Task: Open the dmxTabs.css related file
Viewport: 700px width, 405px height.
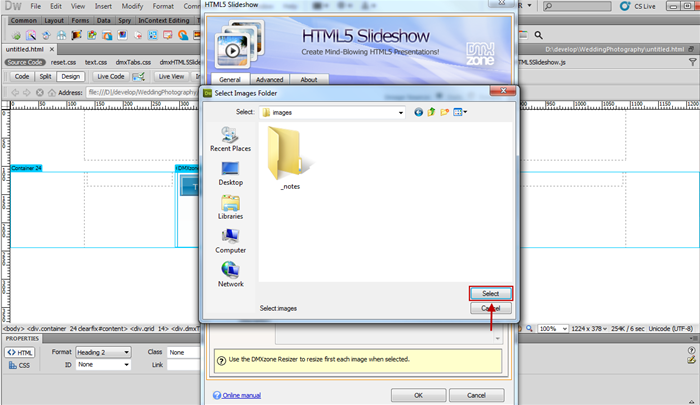Action: point(133,63)
